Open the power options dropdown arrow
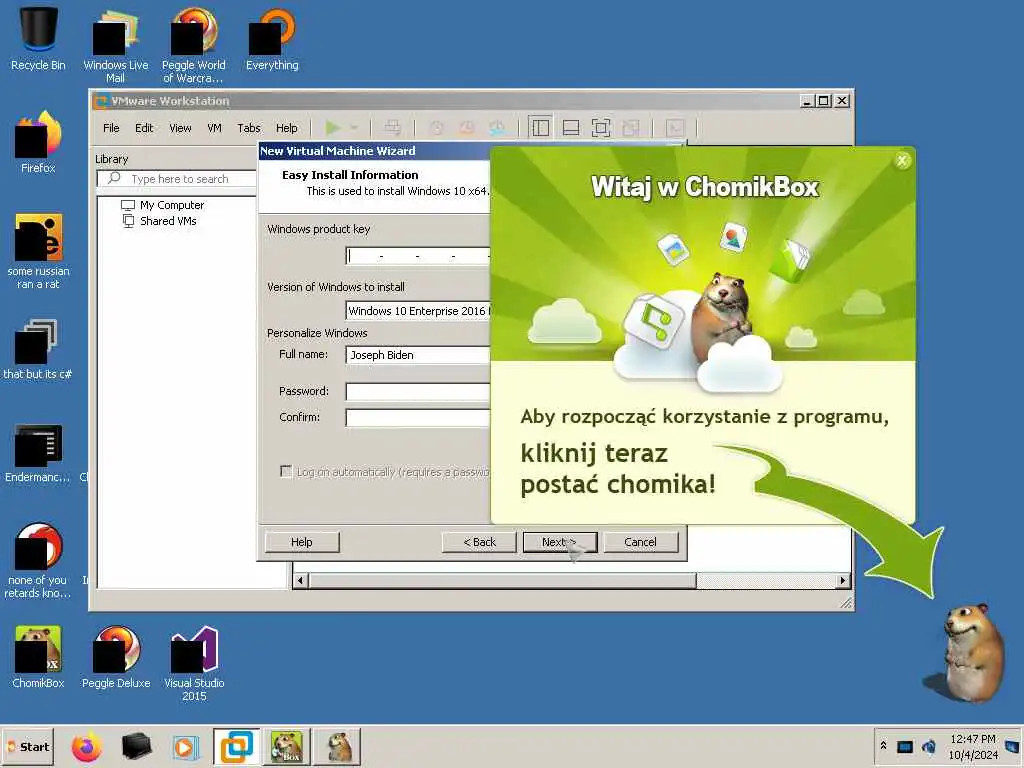Screen dimensions: 1024x768 [354, 127]
